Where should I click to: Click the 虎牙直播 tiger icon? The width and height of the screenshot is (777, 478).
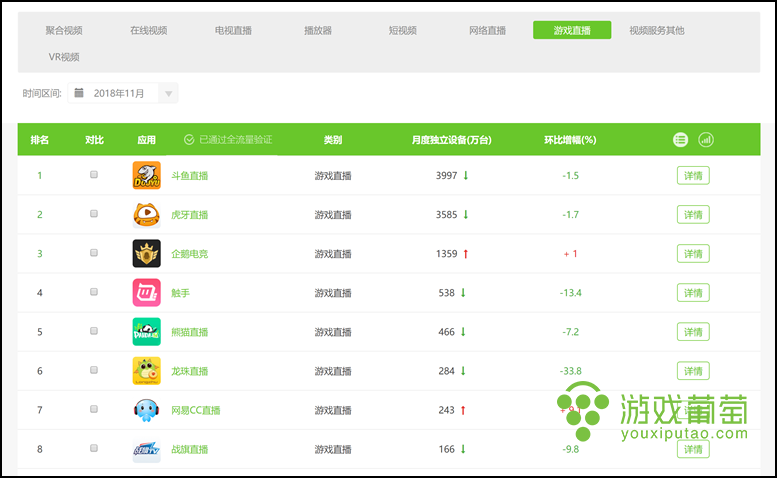click(146, 214)
